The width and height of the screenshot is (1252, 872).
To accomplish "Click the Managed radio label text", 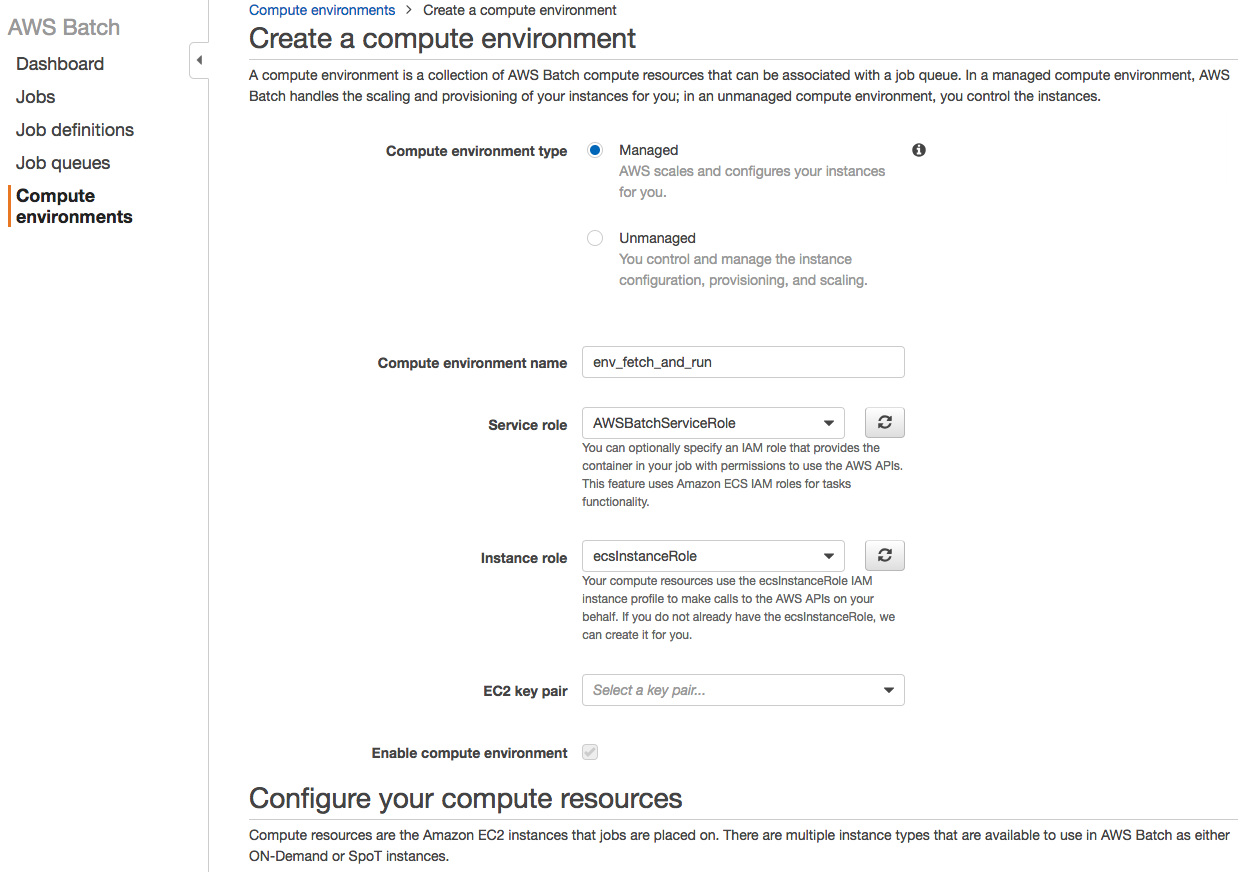I will click(x=648, y=150).
